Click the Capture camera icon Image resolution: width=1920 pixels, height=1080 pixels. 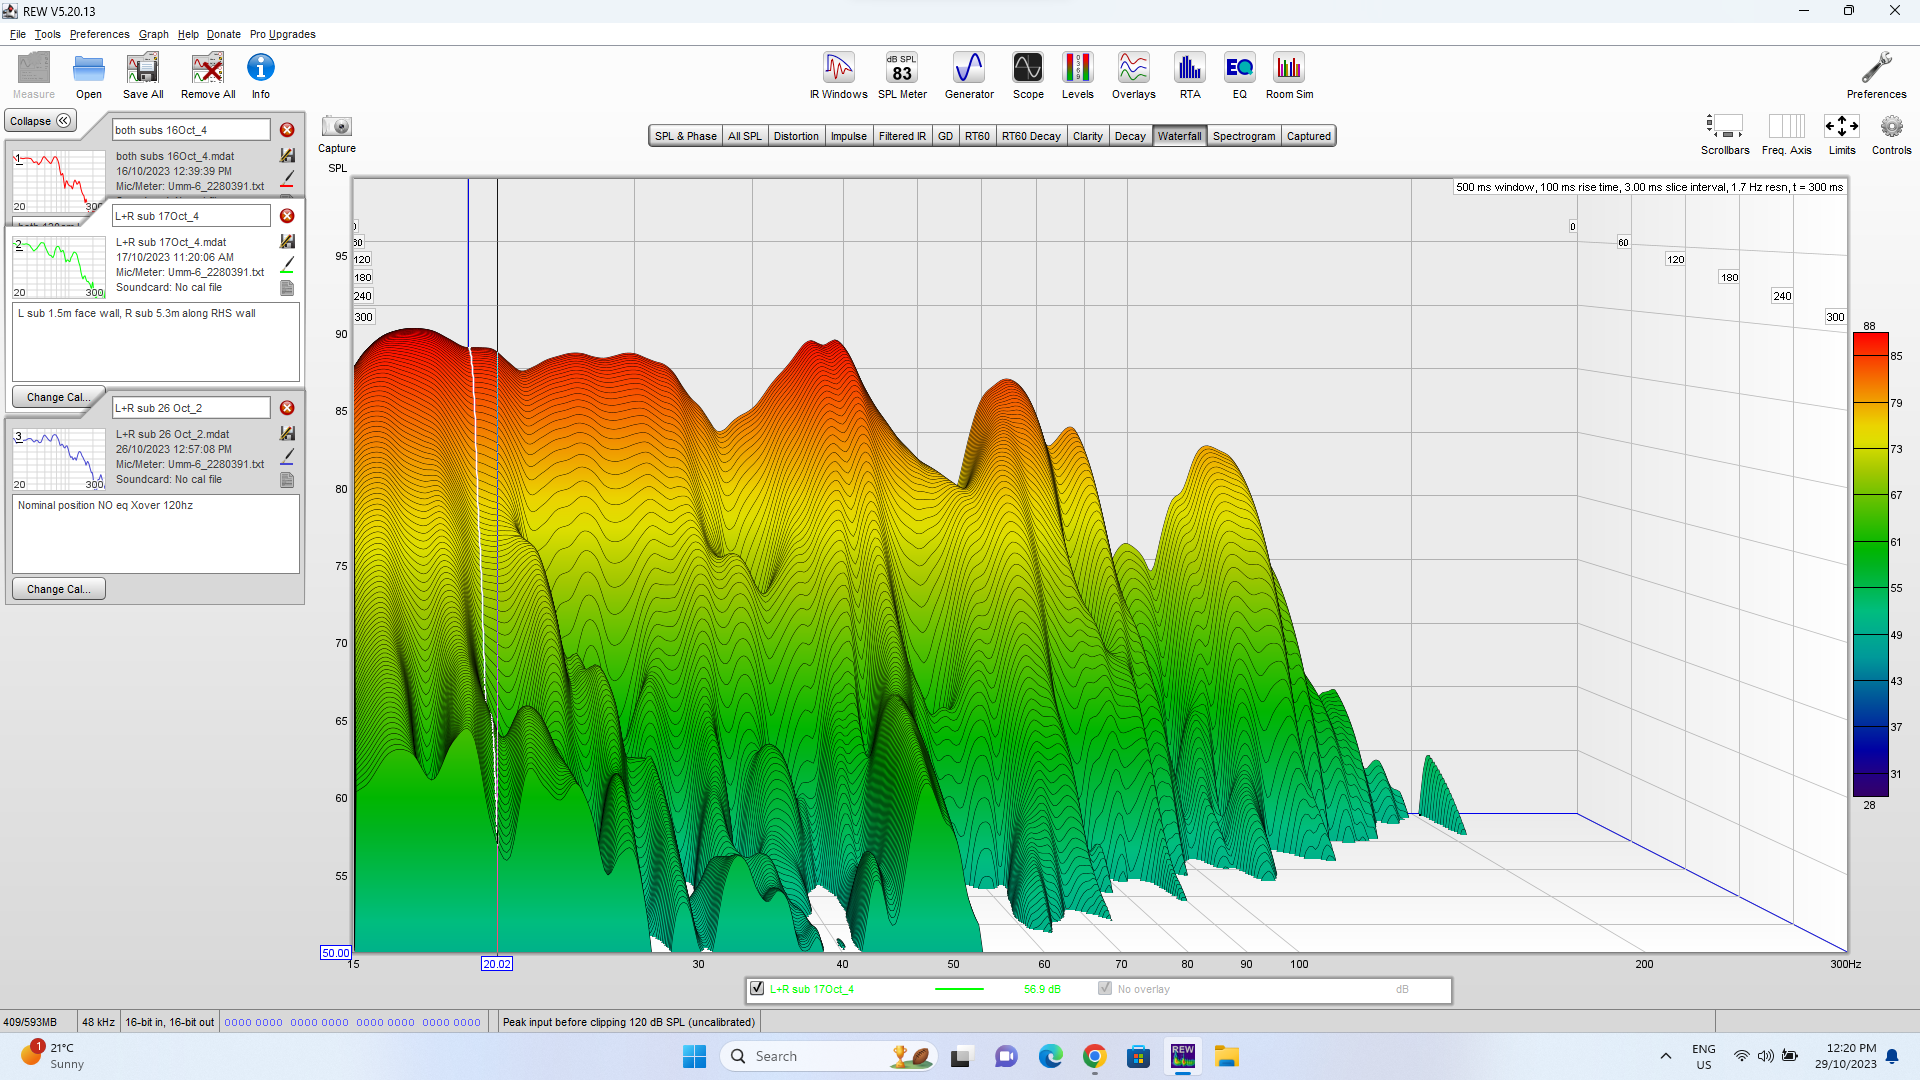(337, 127)
